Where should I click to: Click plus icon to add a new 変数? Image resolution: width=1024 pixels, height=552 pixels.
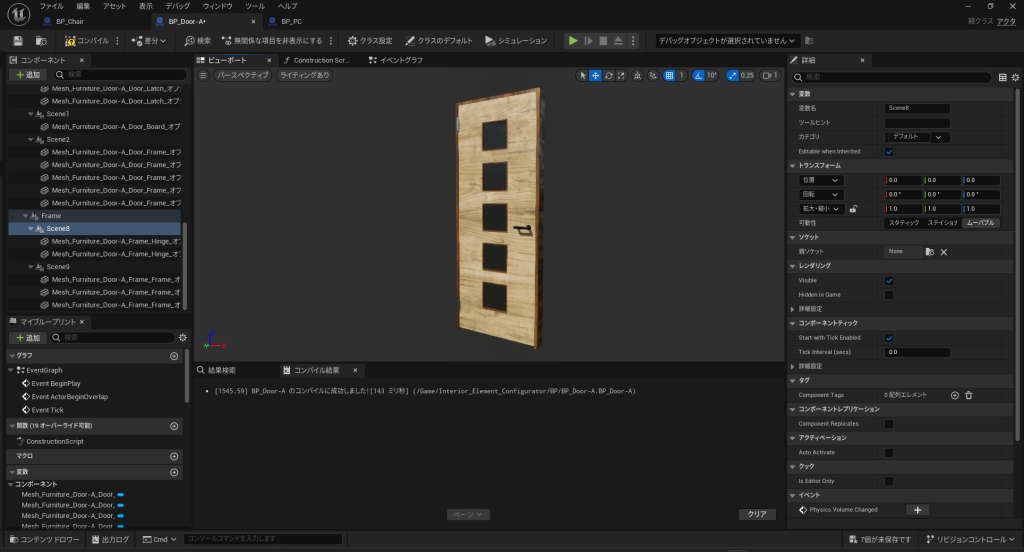[174, 472]
